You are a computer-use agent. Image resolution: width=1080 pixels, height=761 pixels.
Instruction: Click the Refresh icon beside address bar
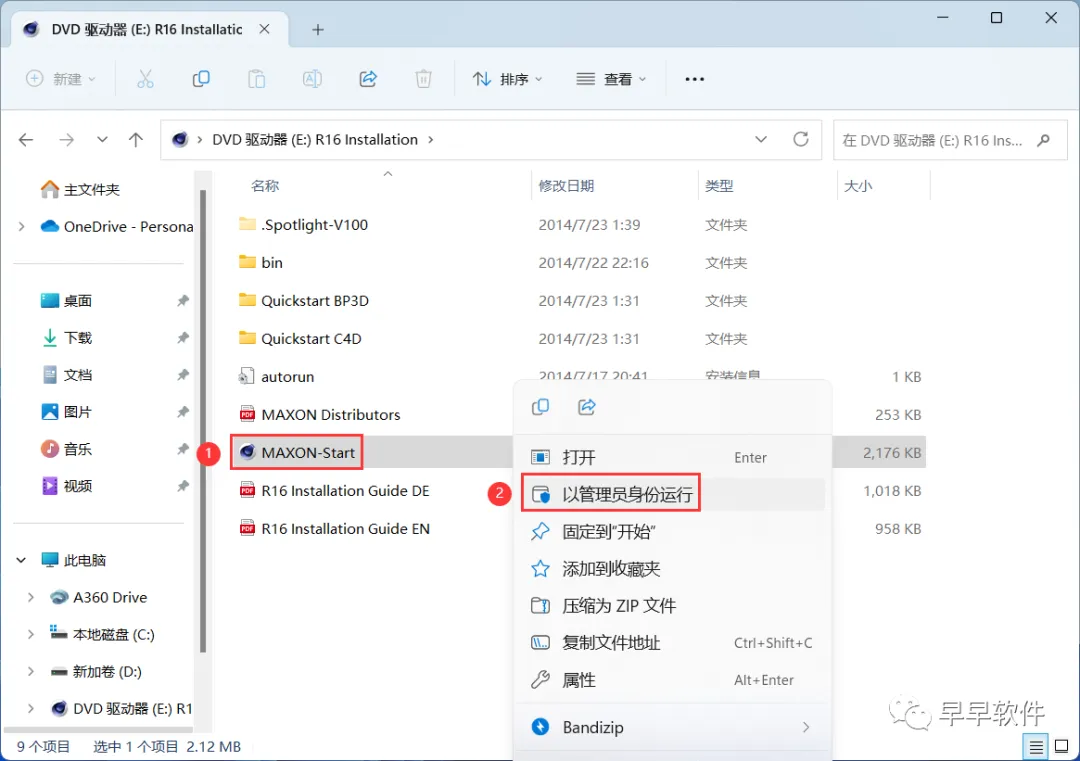coord(800,140)
